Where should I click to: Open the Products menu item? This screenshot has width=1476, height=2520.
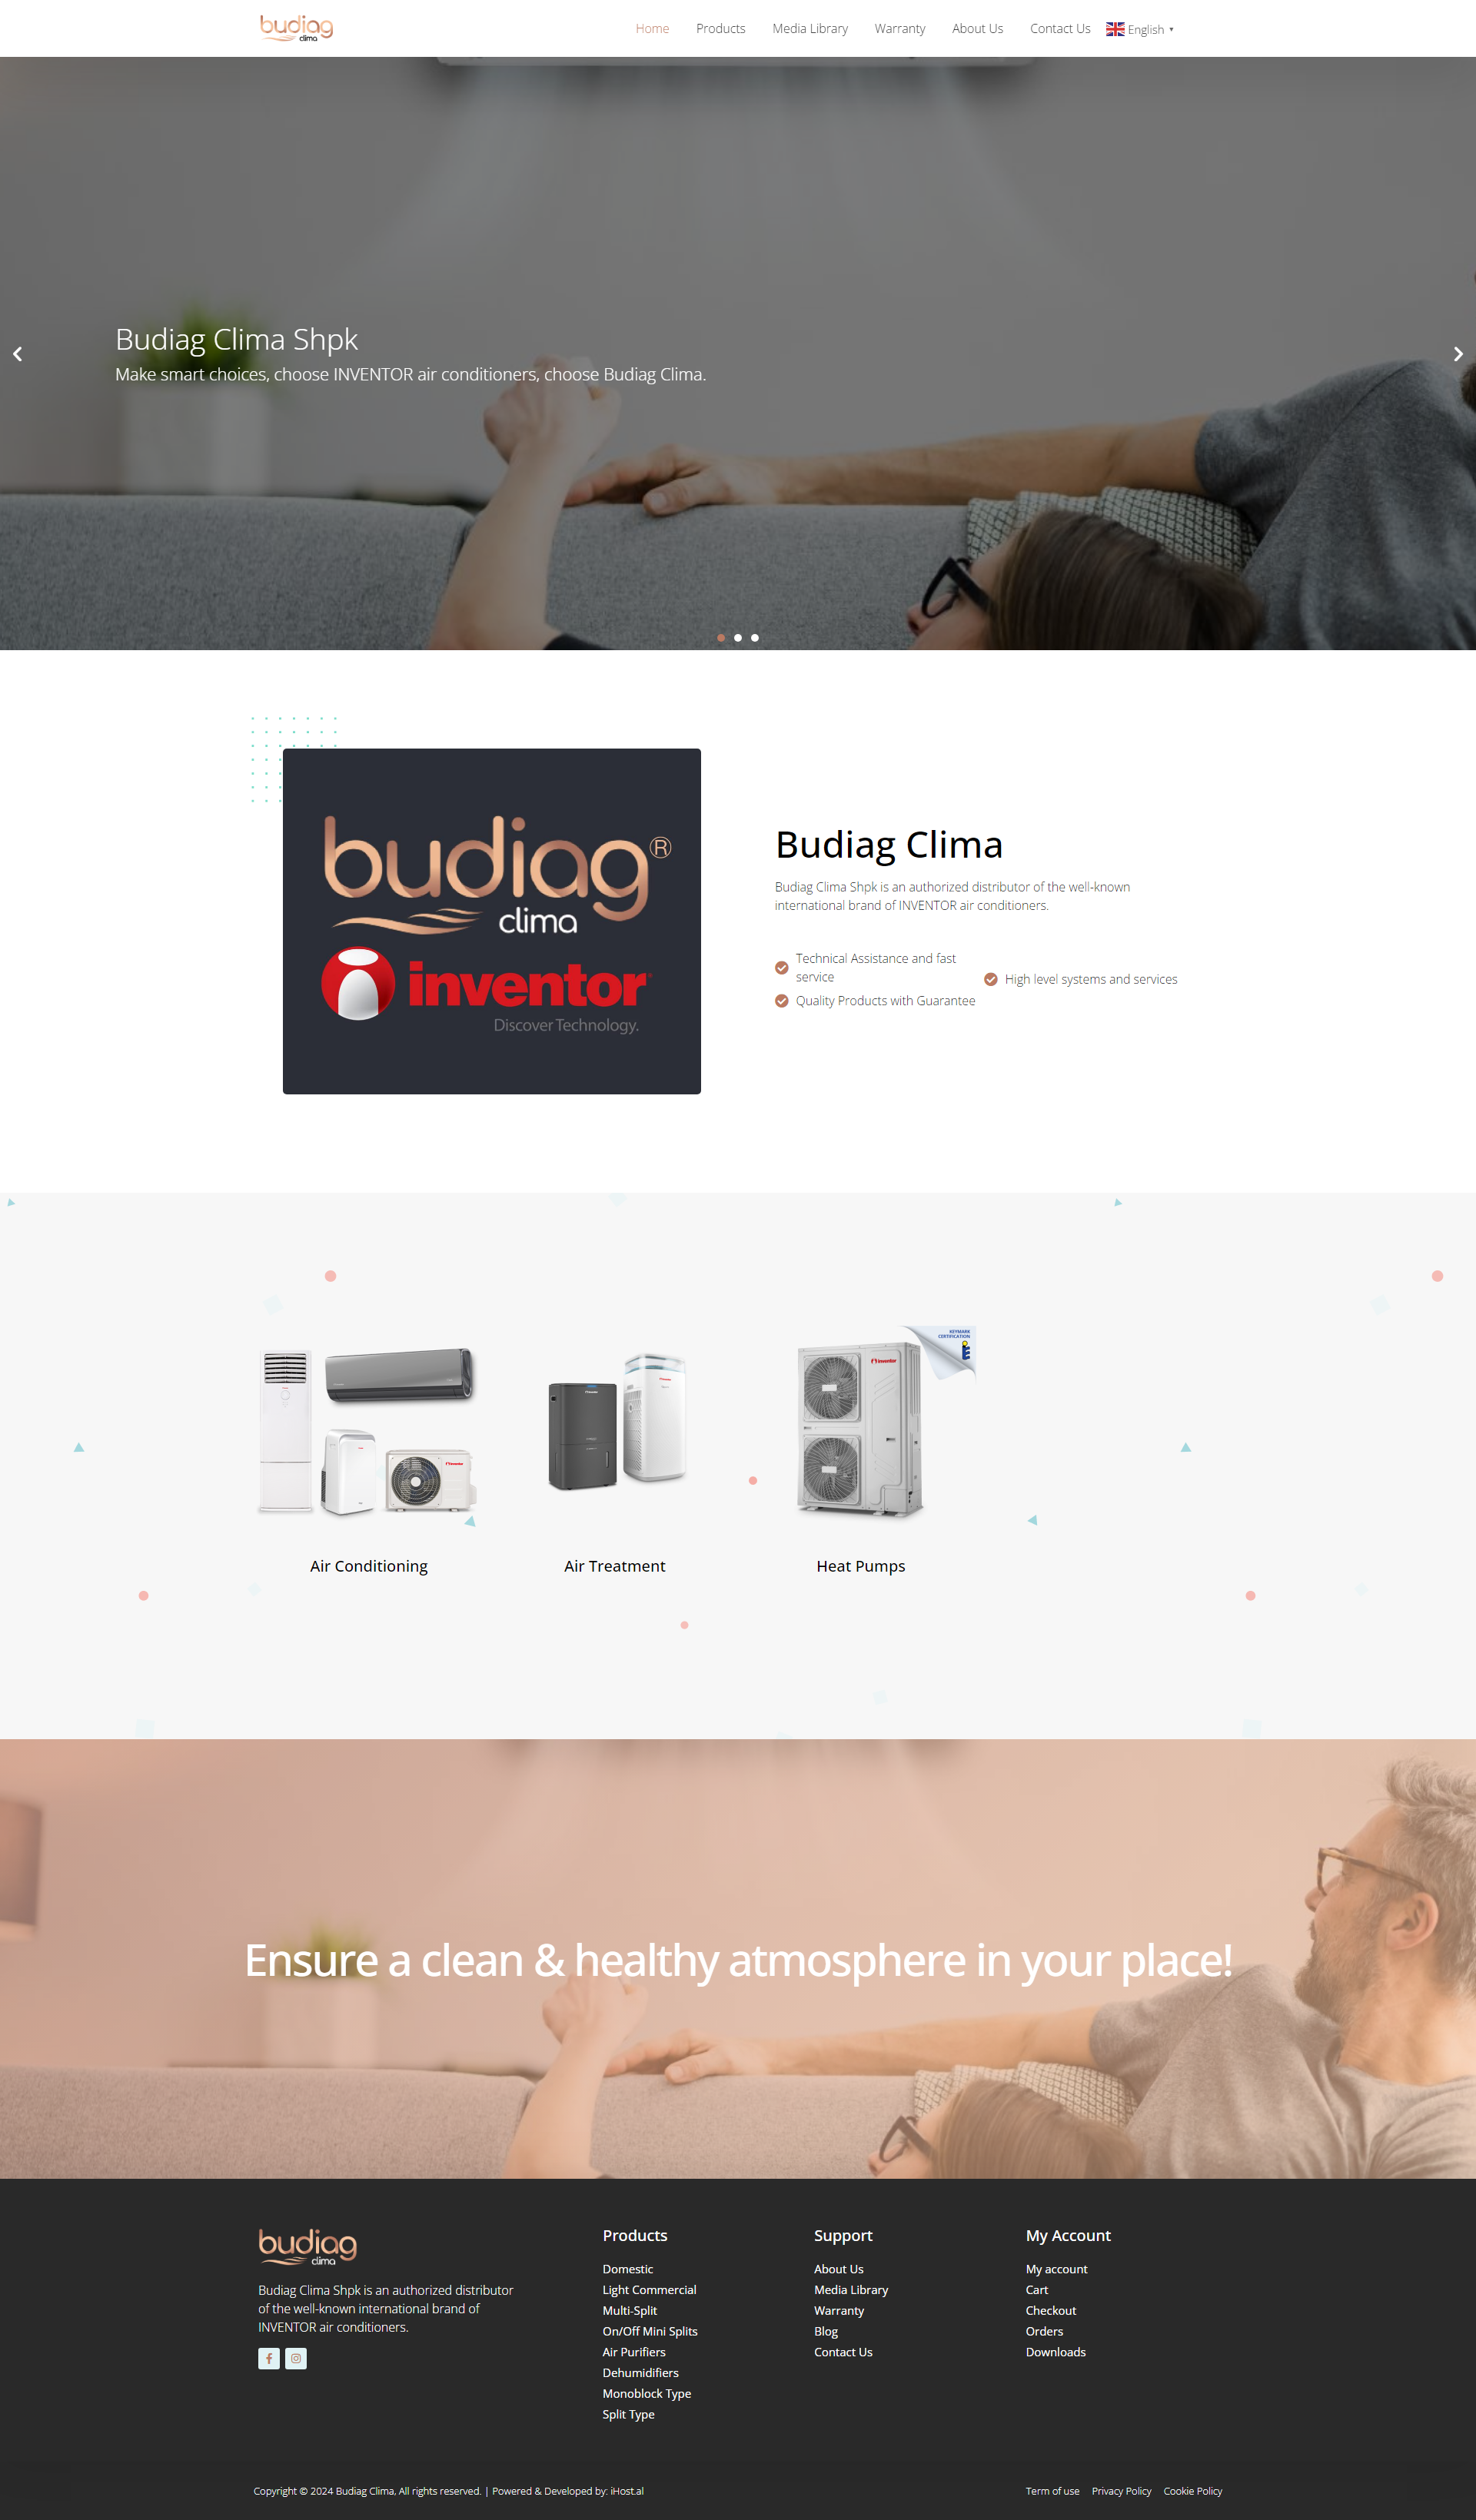tap(719, 28)
